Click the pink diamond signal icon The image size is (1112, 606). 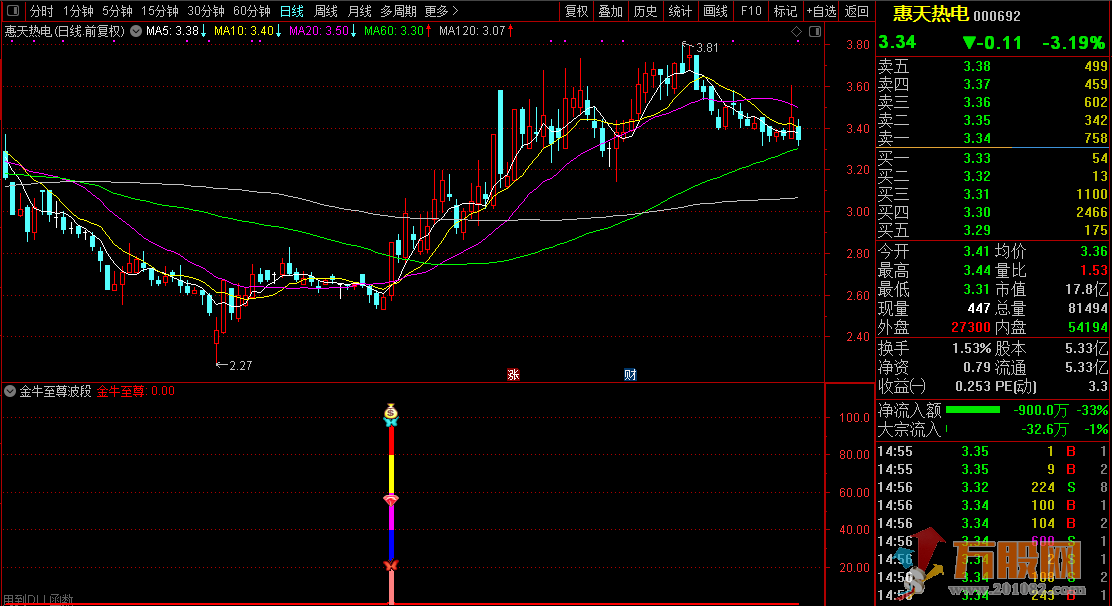(391, 499)
